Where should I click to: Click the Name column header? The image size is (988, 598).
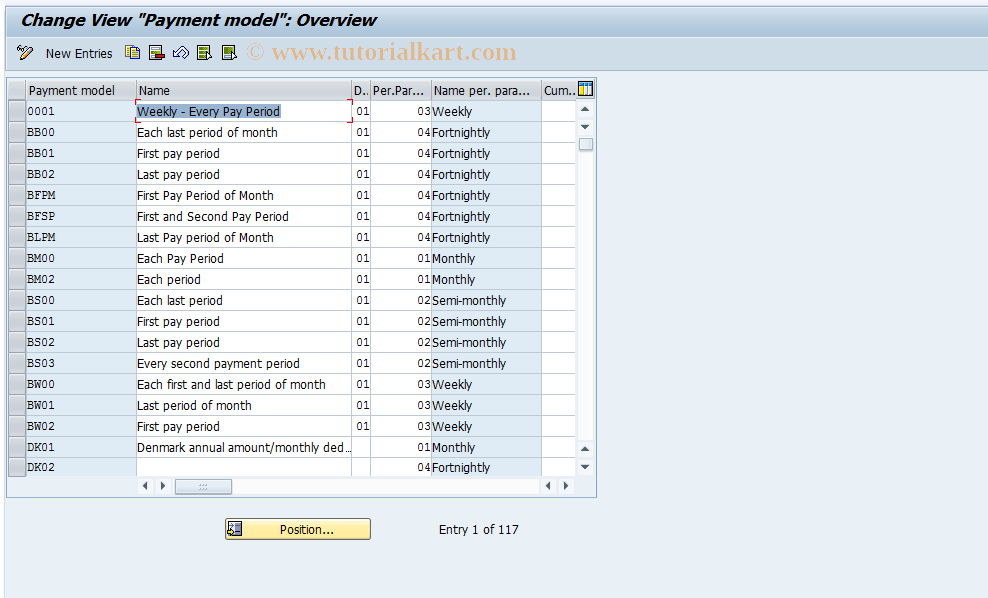click(x=243, y=90)
